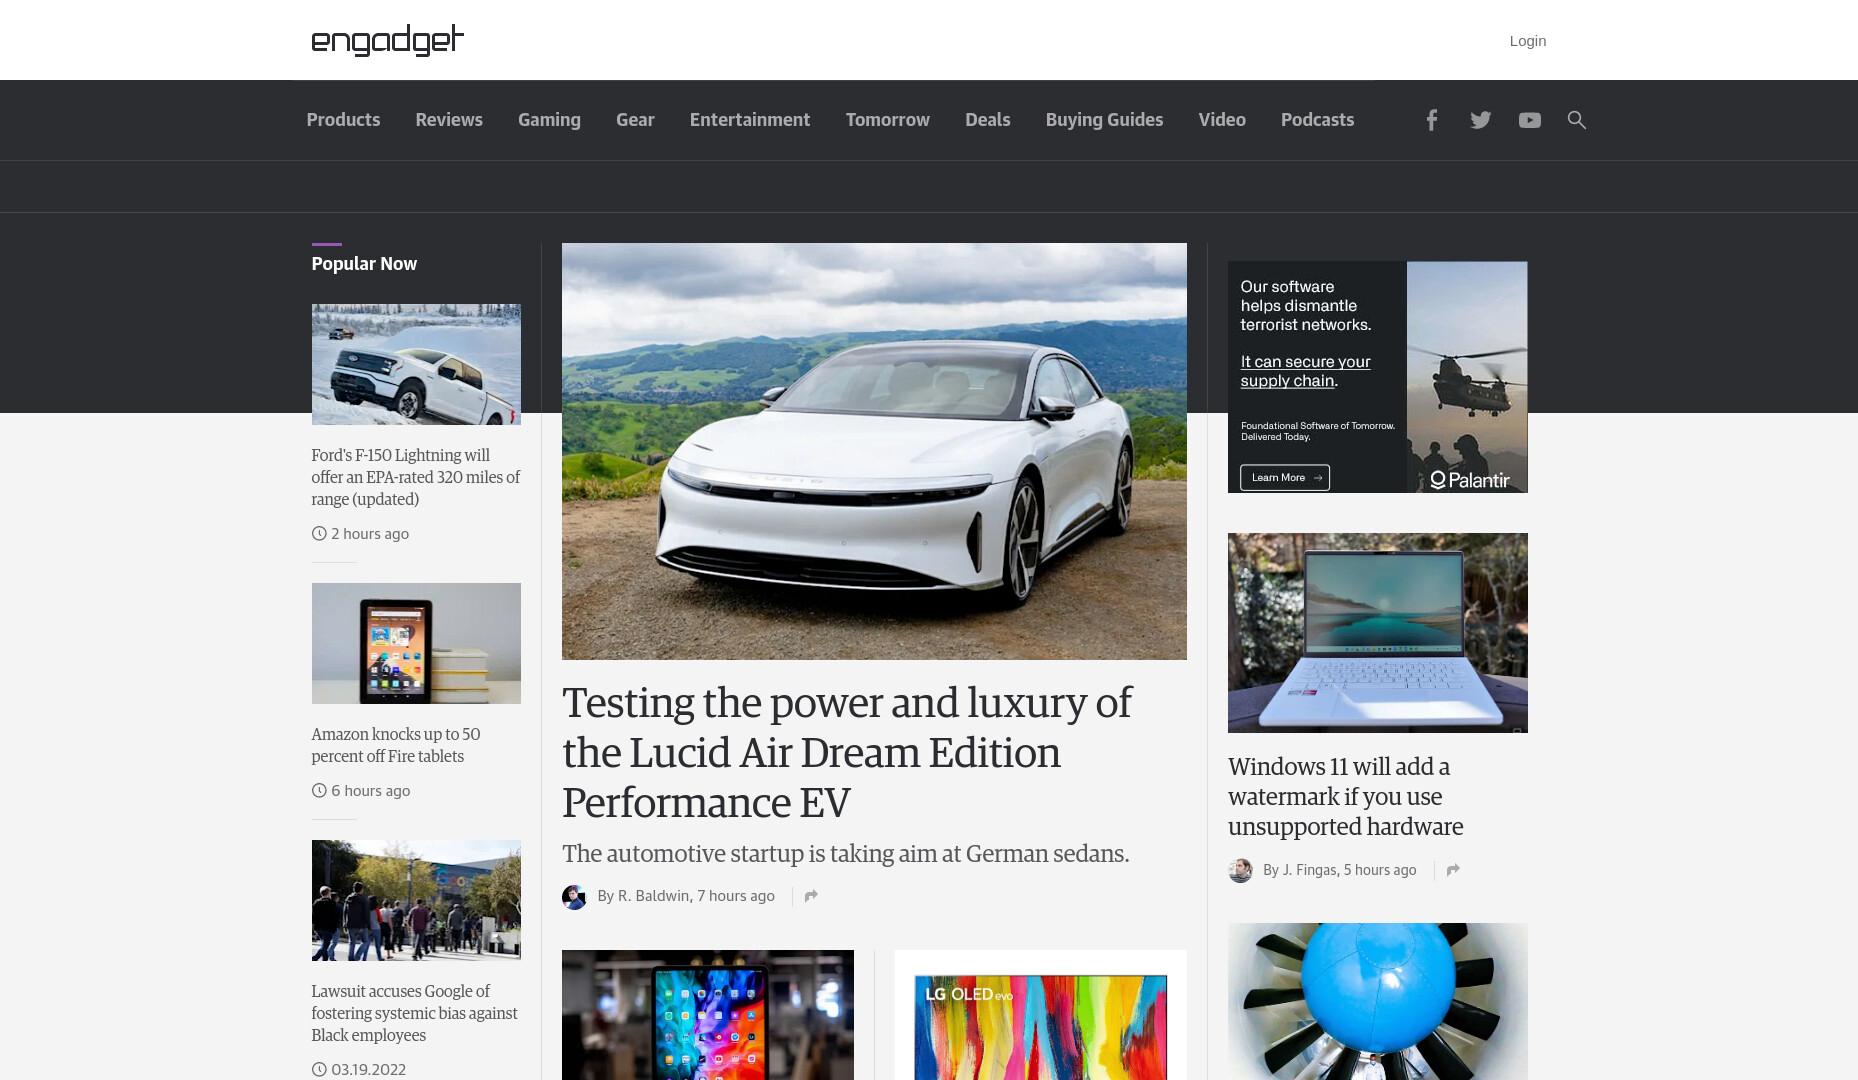
Task: Open Engadget's Facebook page icon
Action: click(x=1431, y=120)
